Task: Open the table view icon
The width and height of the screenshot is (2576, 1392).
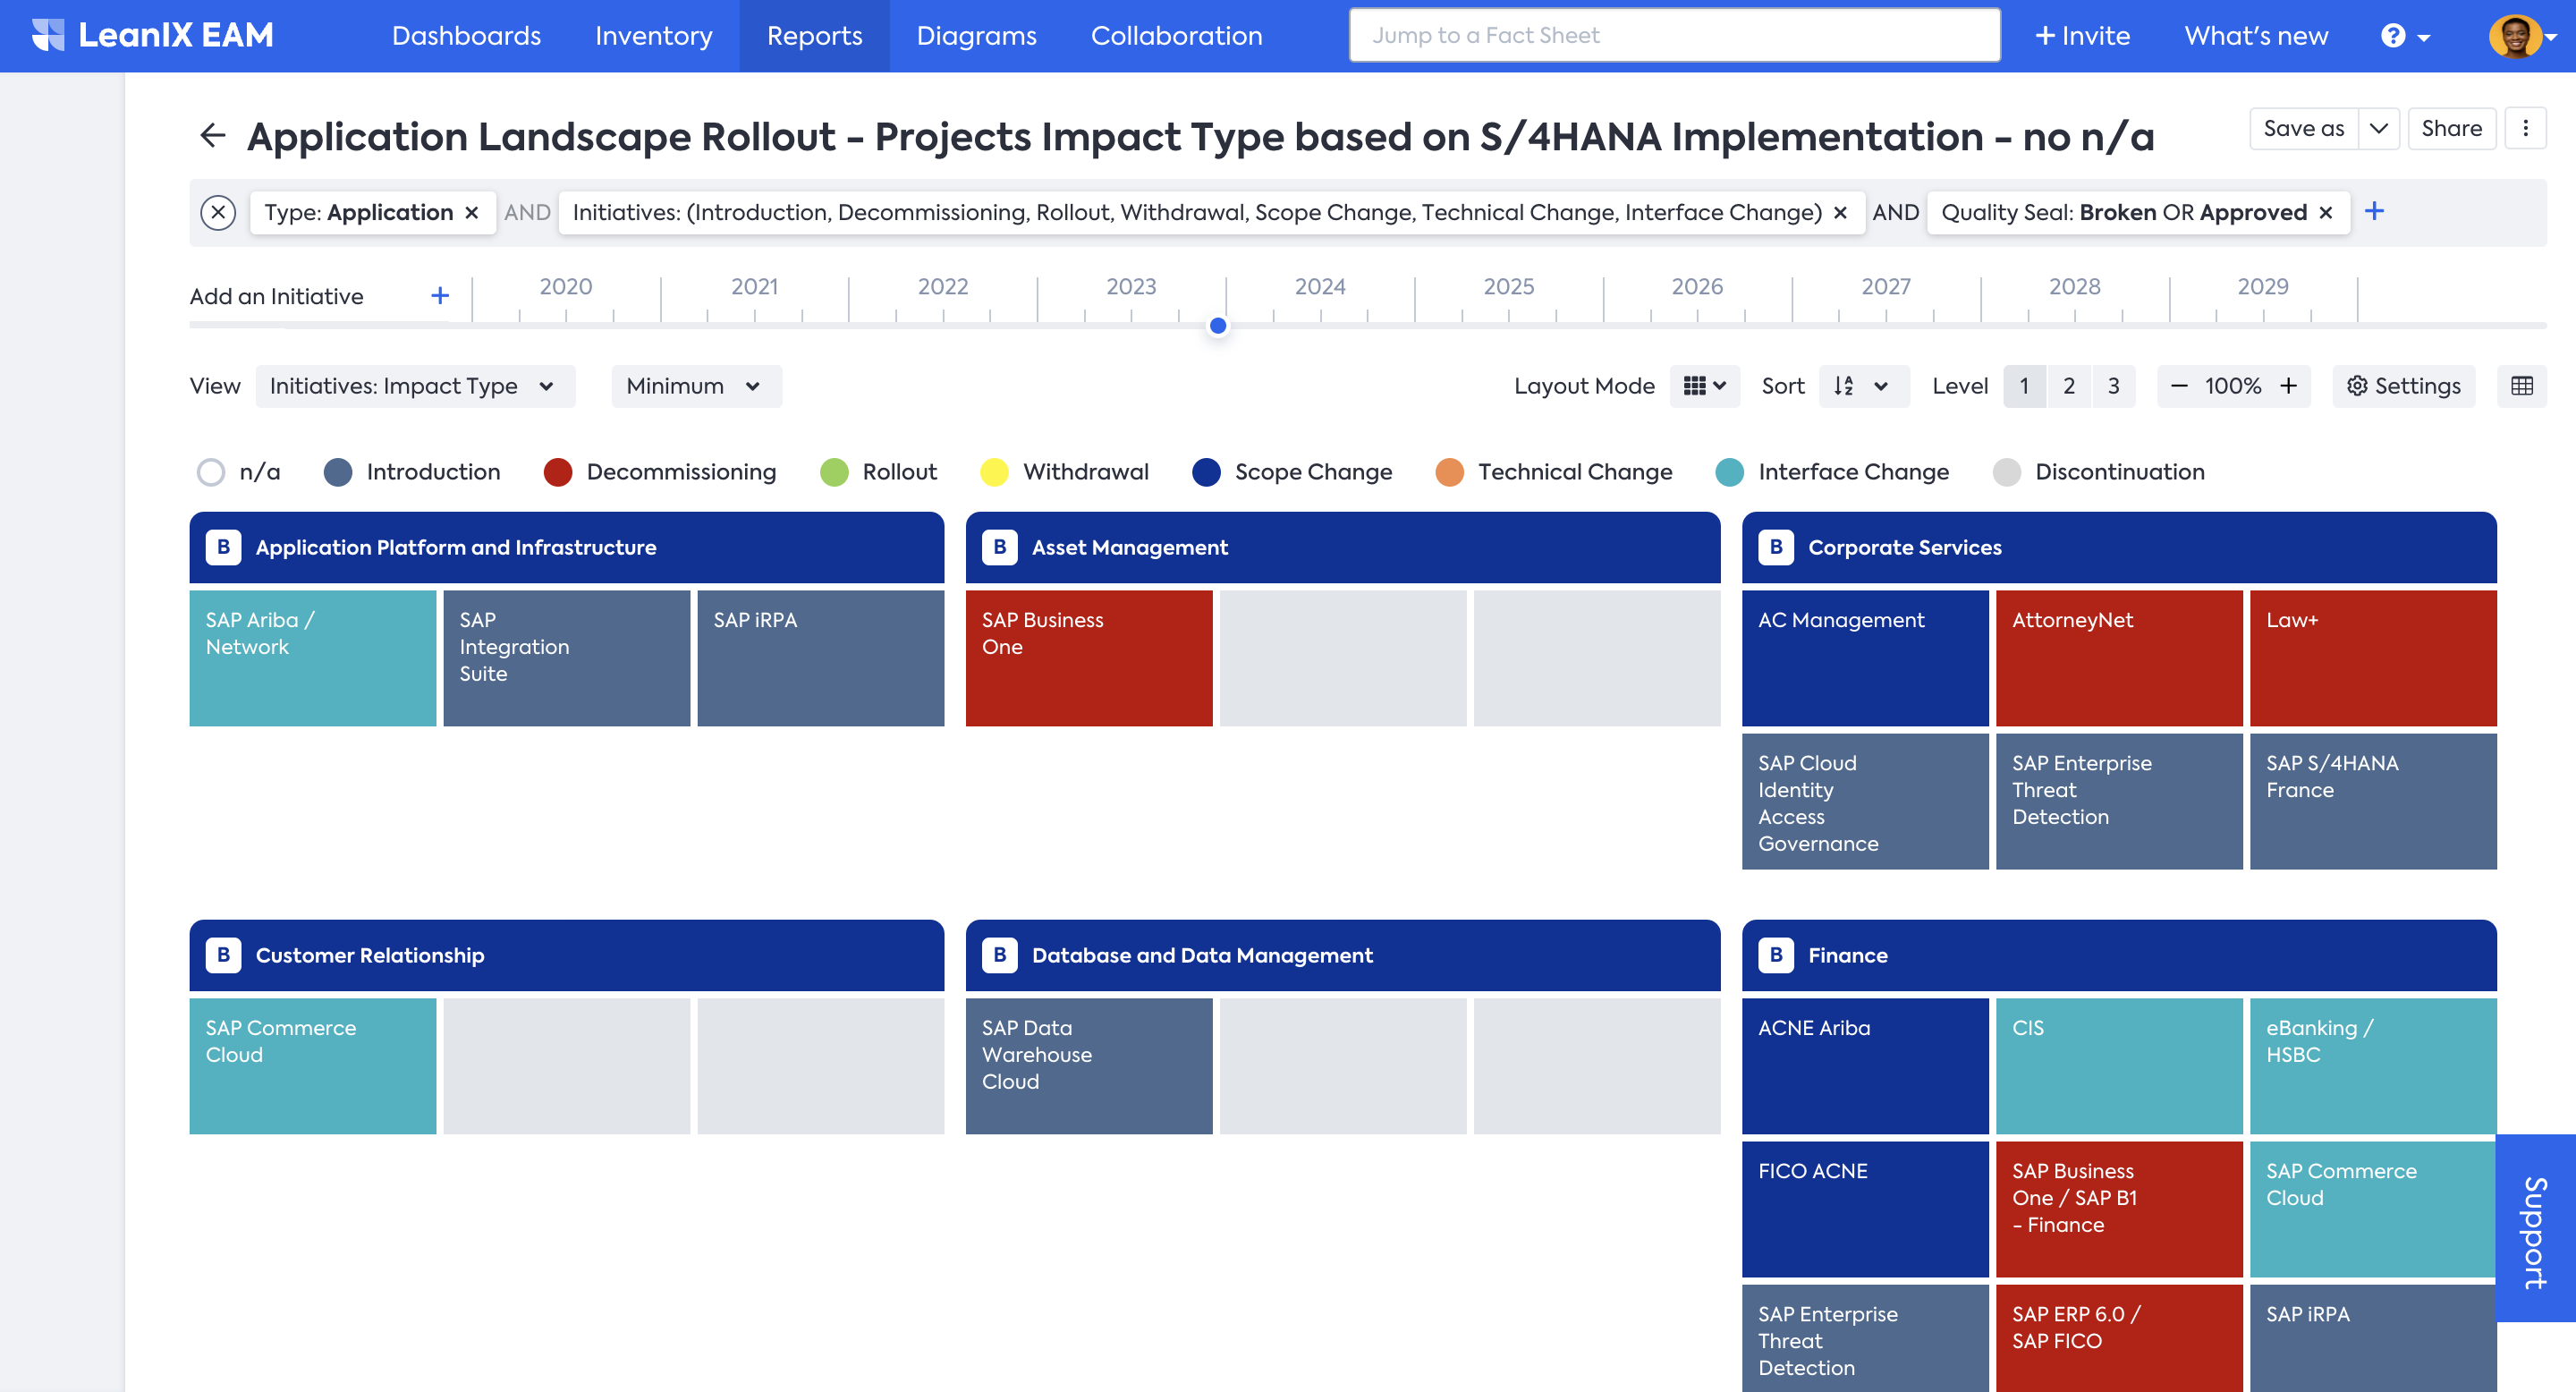Action: pyautogui.click(x=2522, y=386)
